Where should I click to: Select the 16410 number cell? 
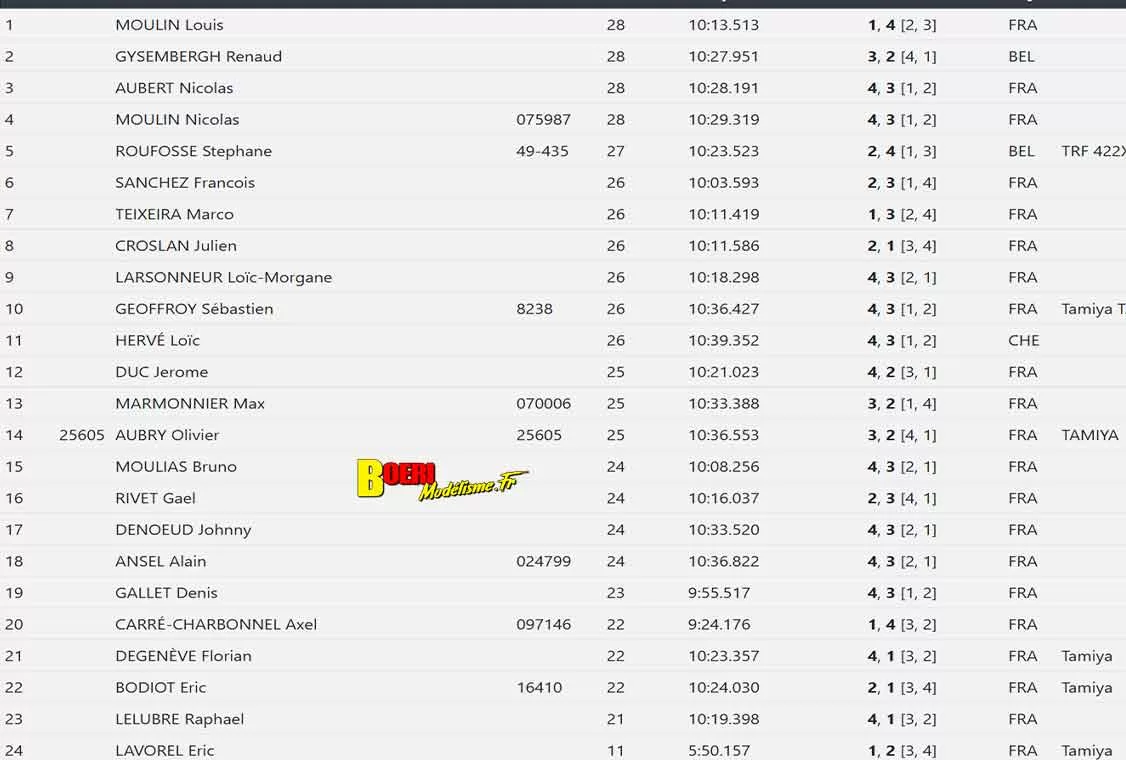(x=539, y=687)
